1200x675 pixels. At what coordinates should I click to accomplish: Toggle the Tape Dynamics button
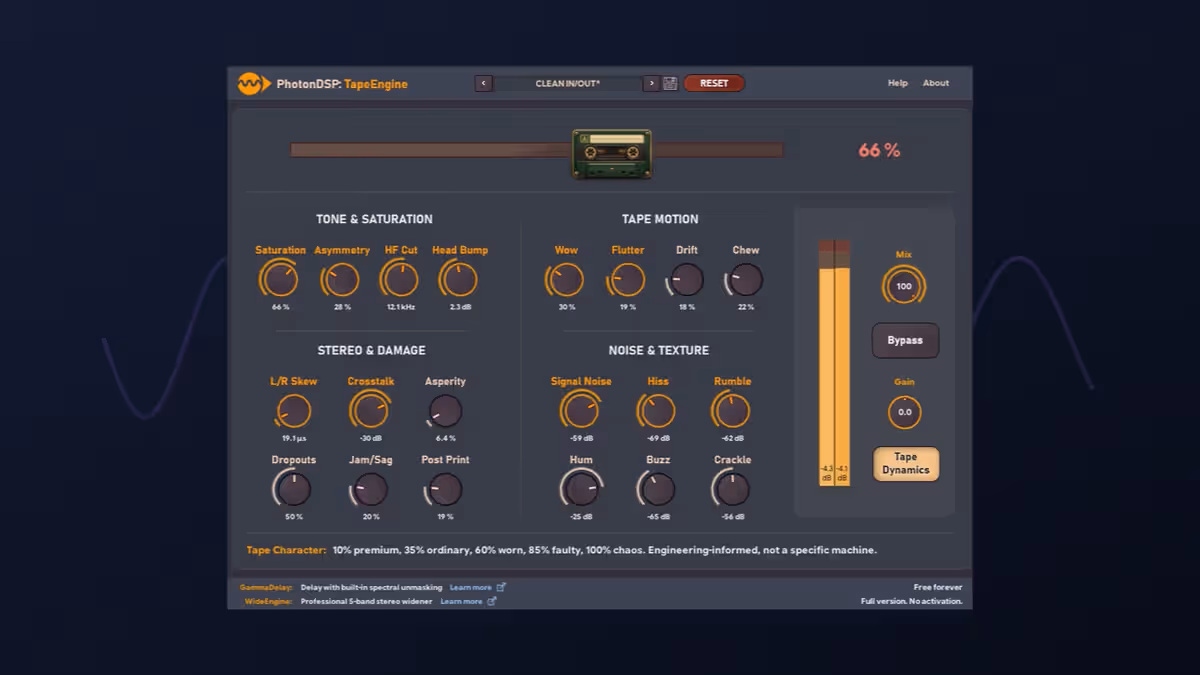905,464
